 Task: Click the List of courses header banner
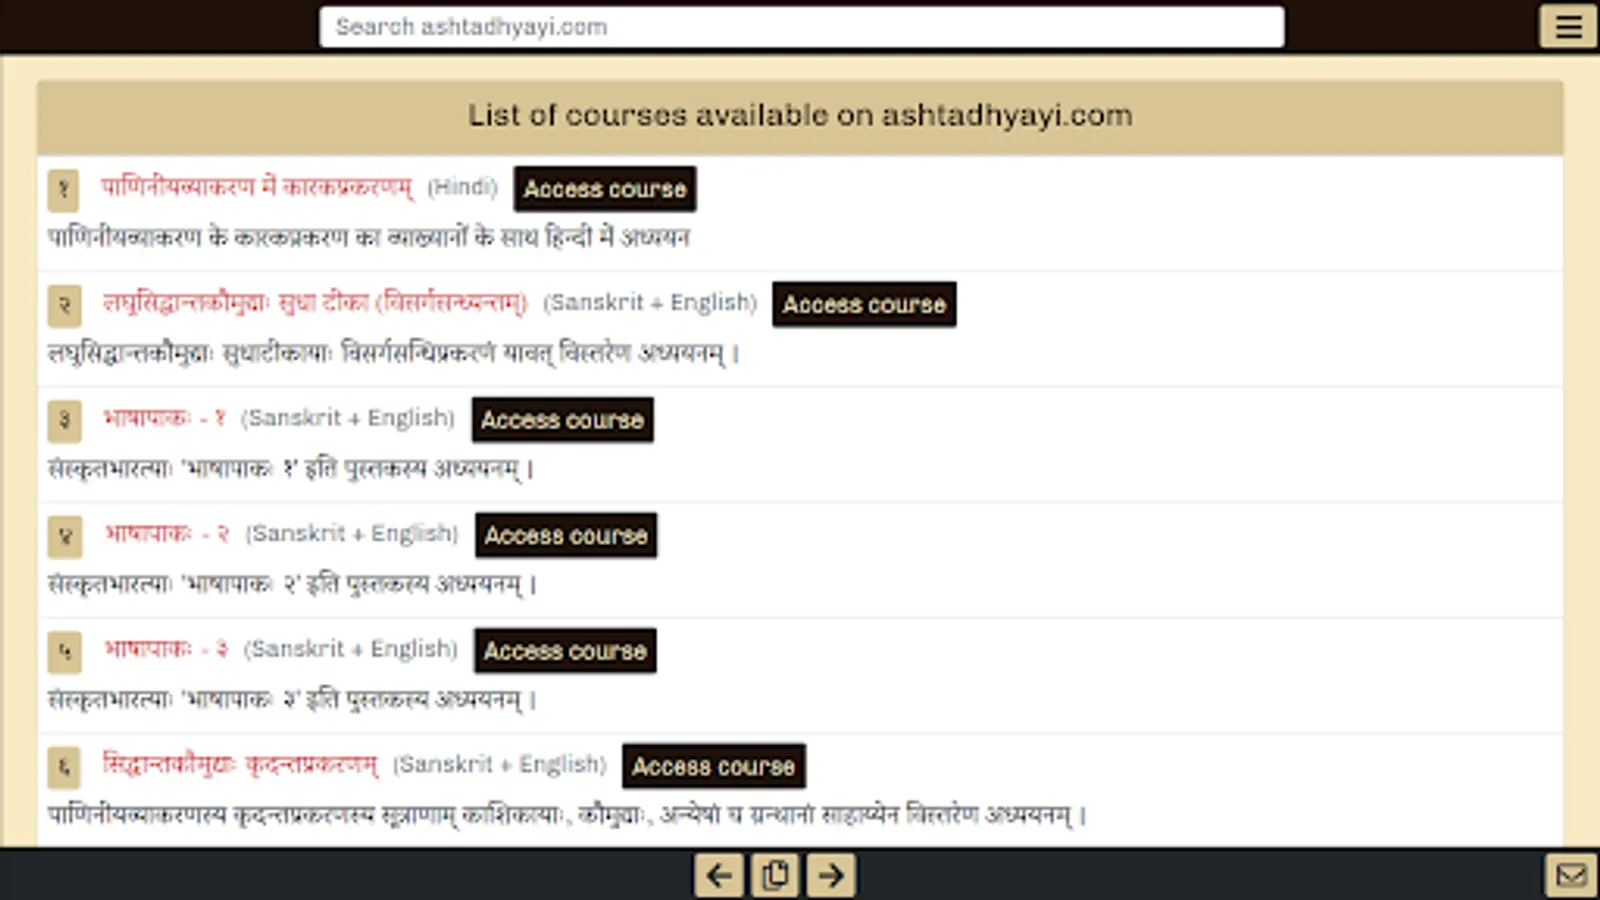(x=799, y=115)
